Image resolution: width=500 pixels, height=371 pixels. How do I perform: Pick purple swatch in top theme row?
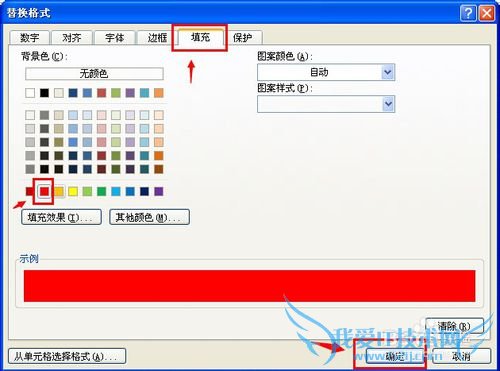130,93
